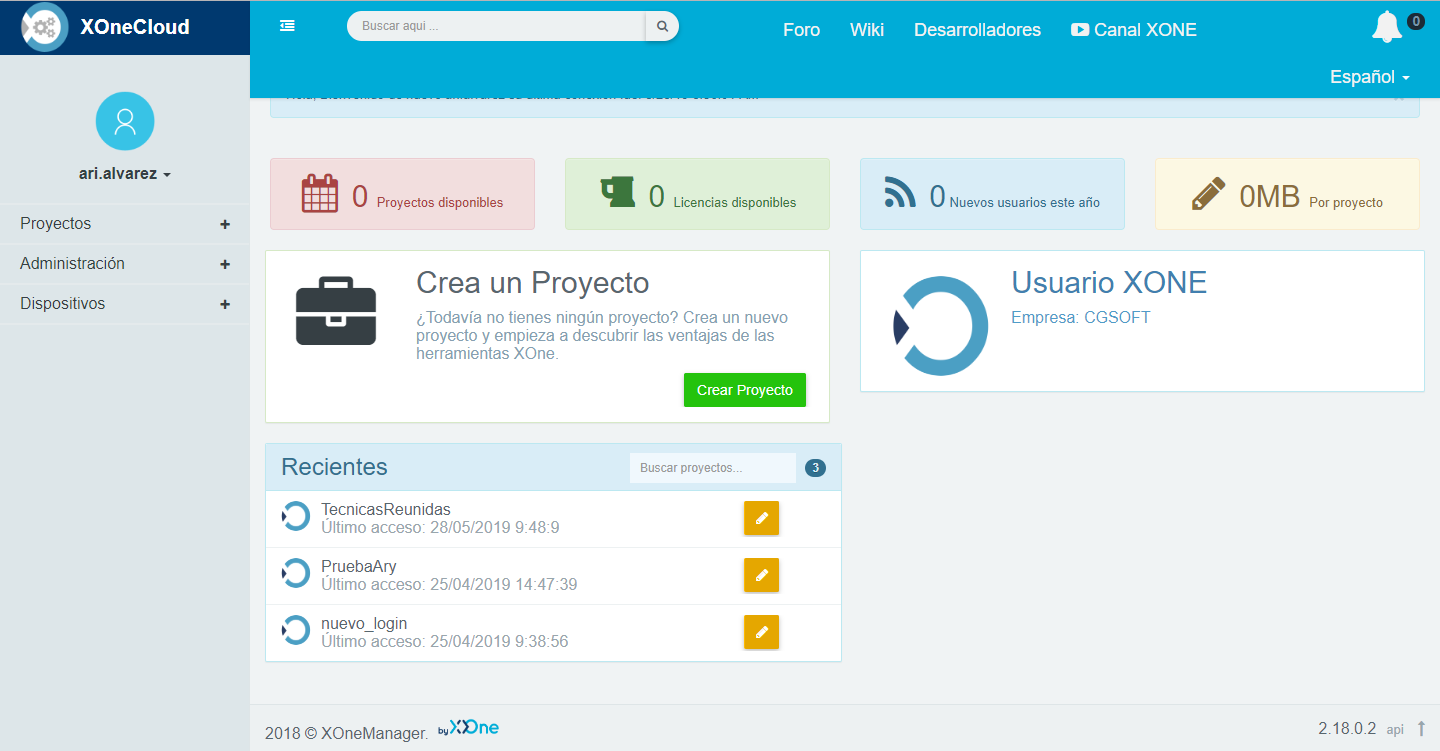1440x751 pixels.
Task: Expand the Proyectos sidebar section plus
Action: coord(225,225)
